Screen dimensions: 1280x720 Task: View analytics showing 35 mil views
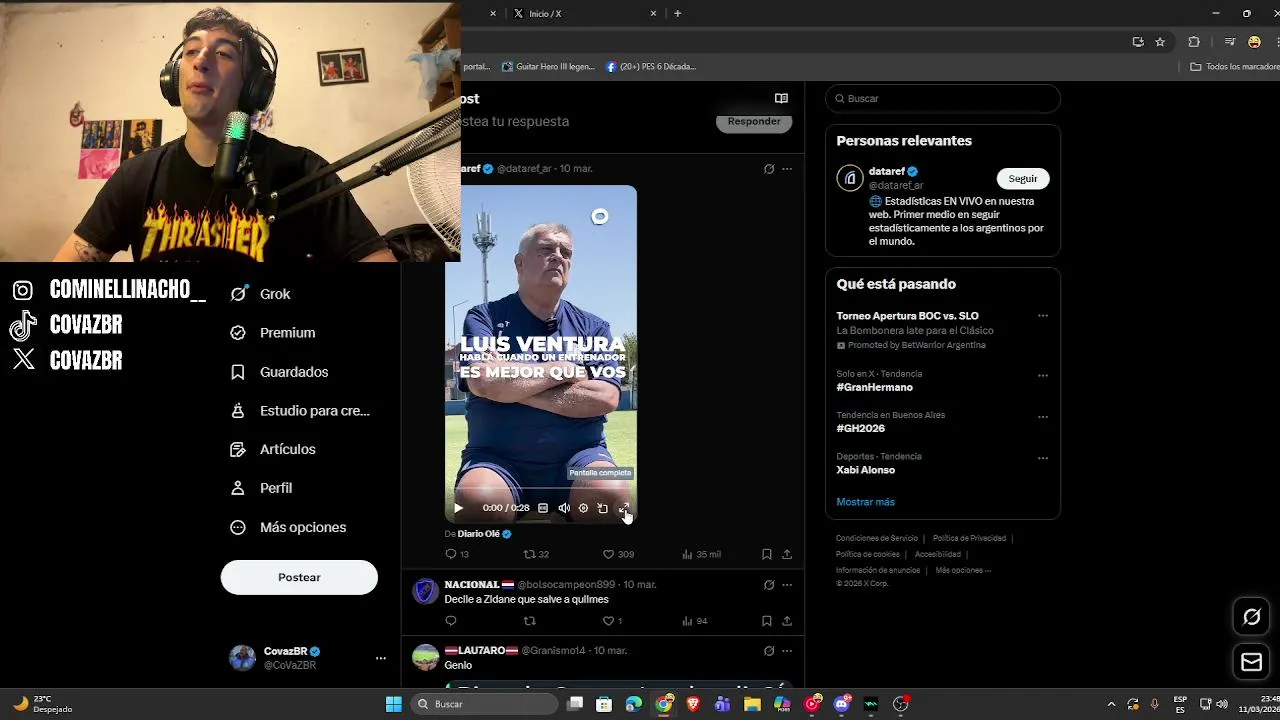701,554
